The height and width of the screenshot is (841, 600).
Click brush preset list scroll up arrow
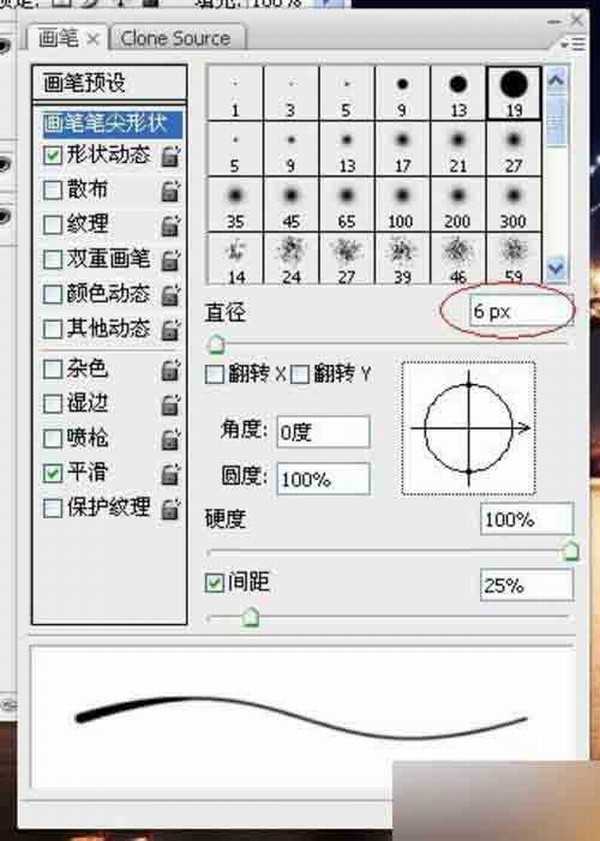tap(557, 80)
